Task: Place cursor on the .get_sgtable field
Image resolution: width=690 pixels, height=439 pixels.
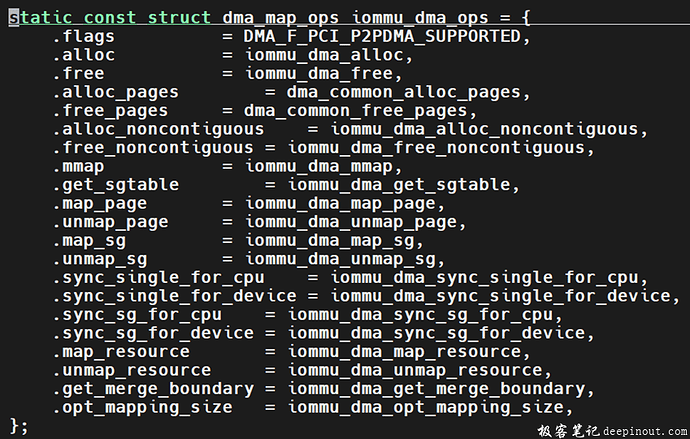Action: pyautogui.click(x=116, y=185)
